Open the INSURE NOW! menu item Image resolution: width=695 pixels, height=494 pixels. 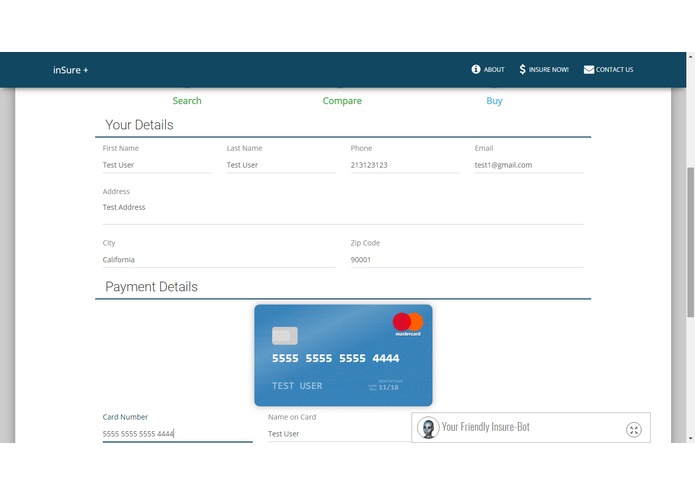tap(544, 70)
